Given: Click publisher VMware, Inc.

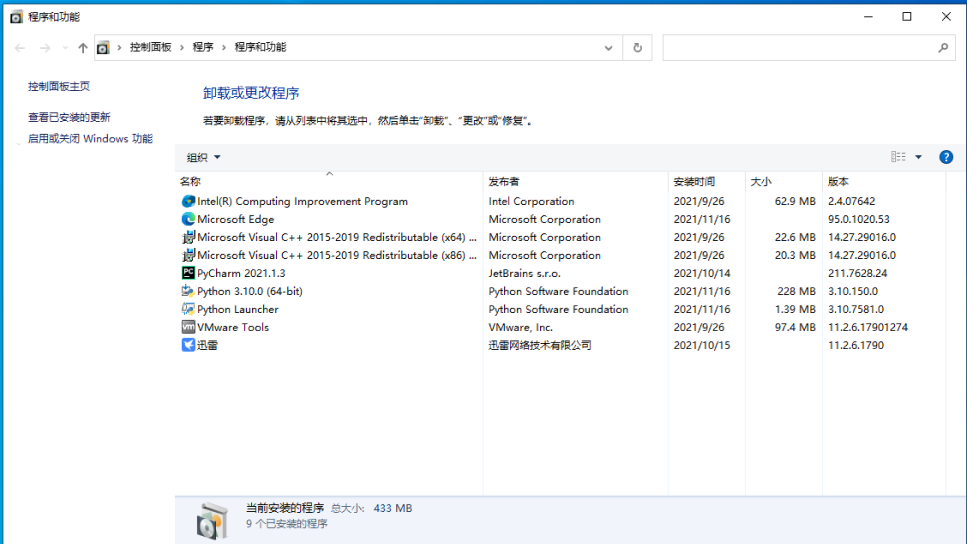Looking at the screenshot, I should coord(521,327).
